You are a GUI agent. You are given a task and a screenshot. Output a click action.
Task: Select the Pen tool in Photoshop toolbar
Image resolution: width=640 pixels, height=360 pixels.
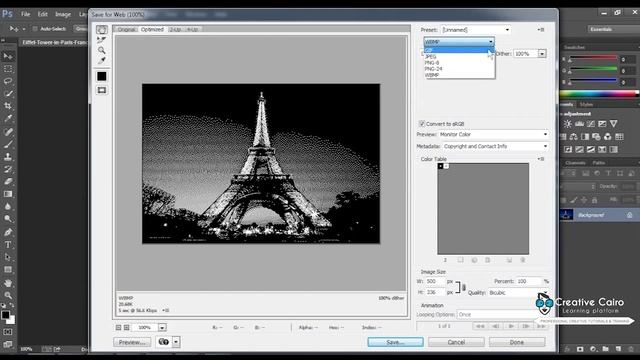click(x=8, y=232)
